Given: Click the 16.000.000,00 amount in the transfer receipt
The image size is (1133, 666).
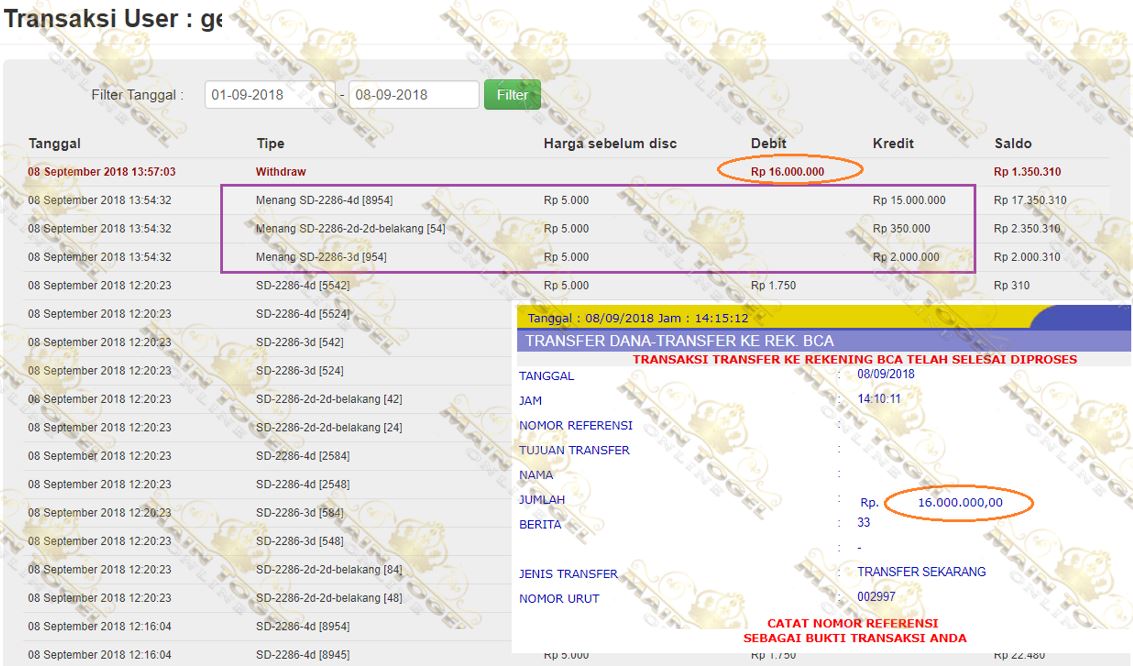Looking at the screenshot, I should (x=959, y=502).
